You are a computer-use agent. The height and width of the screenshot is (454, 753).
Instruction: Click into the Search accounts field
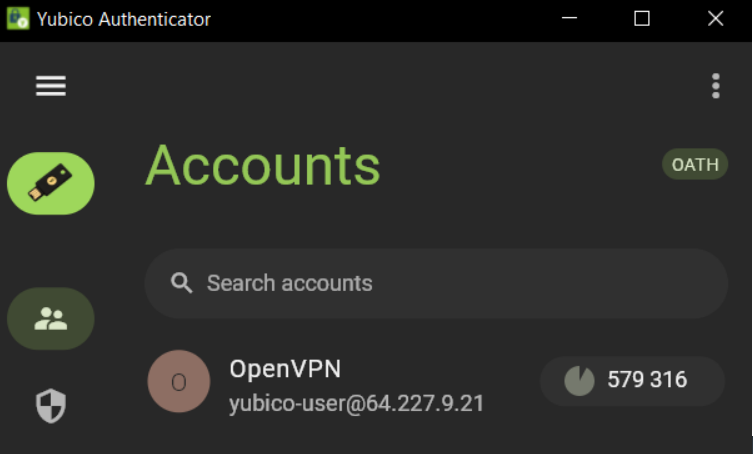coord(436,283)
